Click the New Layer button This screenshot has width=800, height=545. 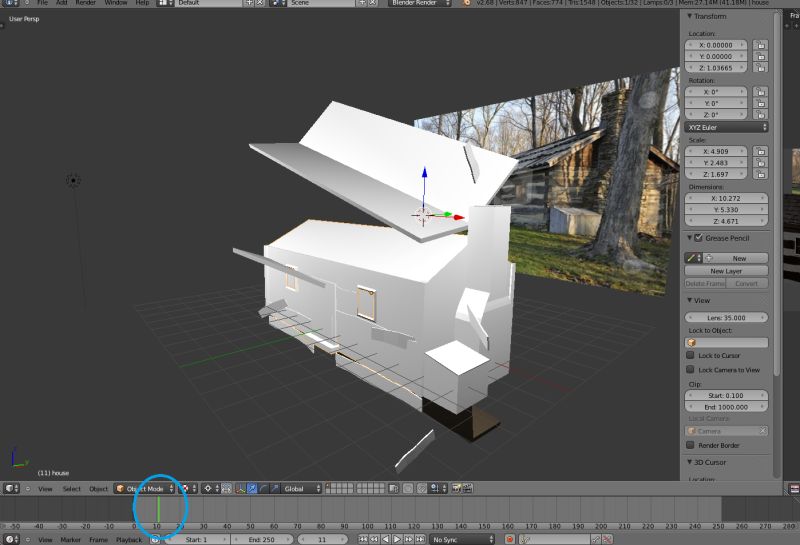click(726, 271)
